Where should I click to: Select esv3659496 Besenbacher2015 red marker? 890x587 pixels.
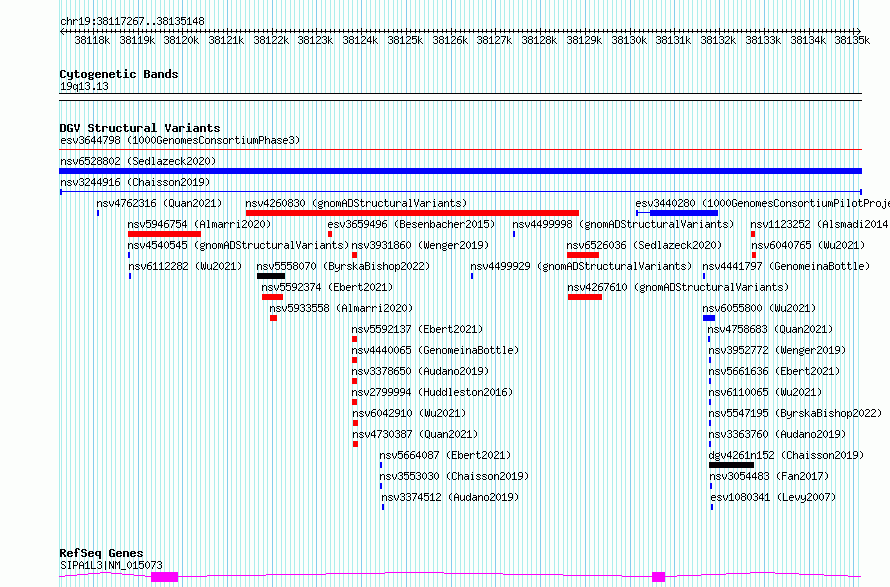click(x=330, y=234)
